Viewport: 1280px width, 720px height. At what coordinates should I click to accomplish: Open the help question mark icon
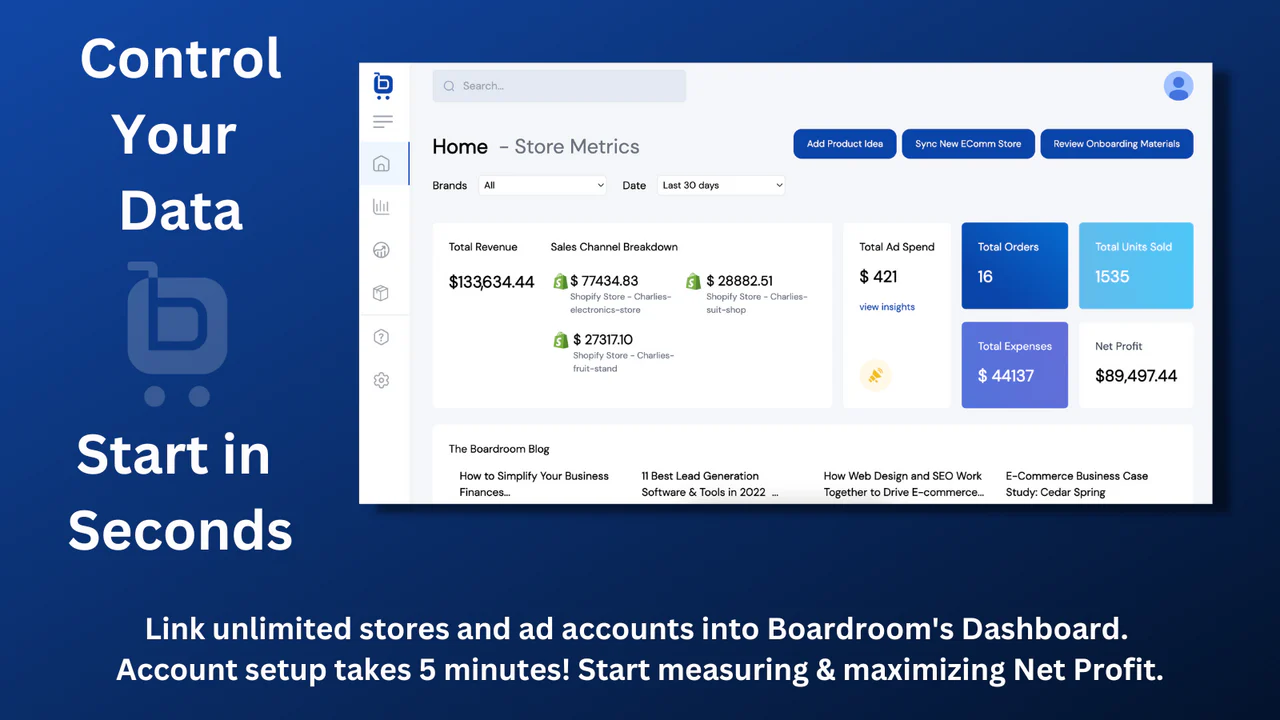pos(381,337)
